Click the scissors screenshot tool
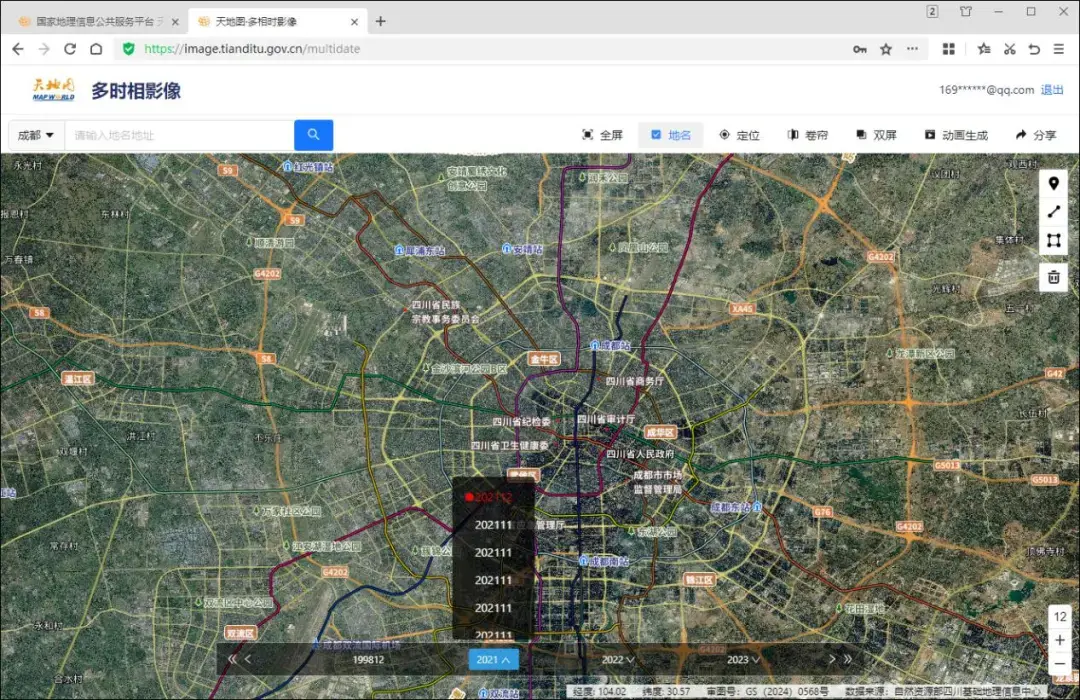Image resolution: width=1080 pixels, height=700 pixels. (1010, 49)
